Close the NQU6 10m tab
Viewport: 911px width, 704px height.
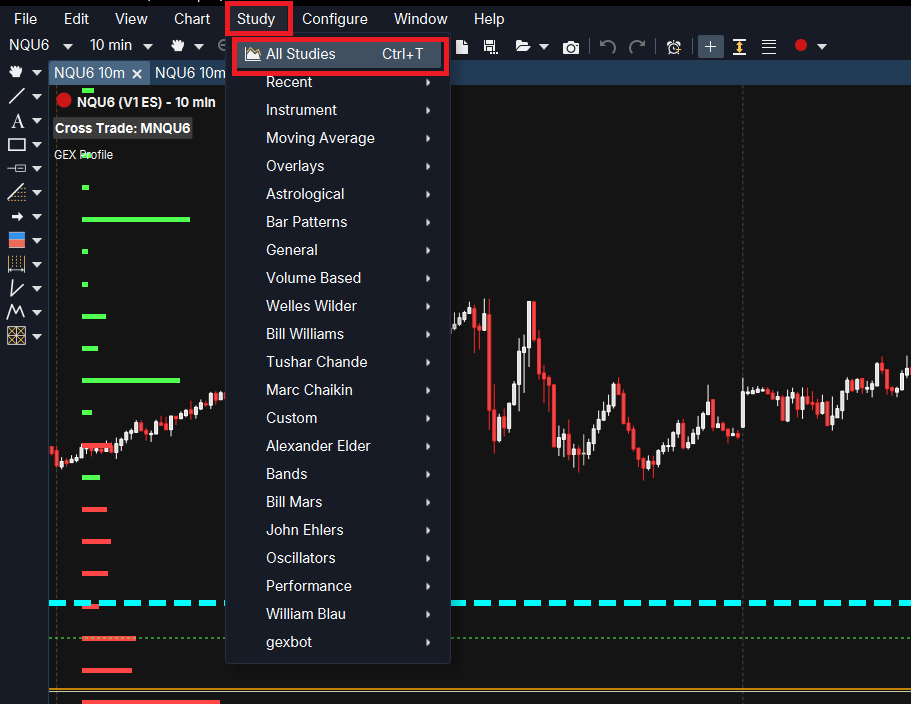click(x=137, y=74)
